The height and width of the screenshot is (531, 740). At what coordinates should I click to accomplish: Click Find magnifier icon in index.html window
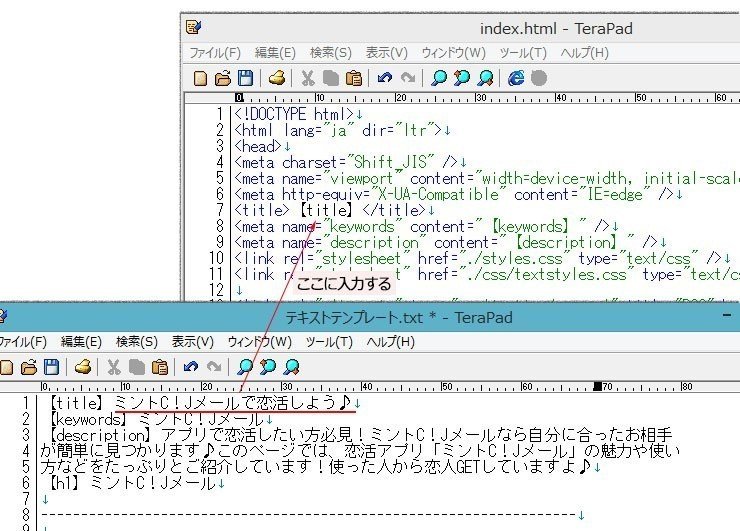pyautogui.click(x=439, y=78)
